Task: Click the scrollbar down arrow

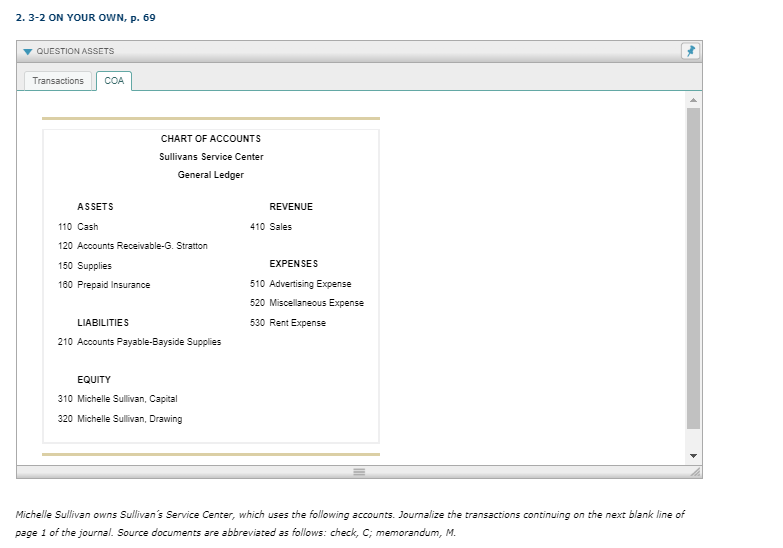Action: pos(693,456)
